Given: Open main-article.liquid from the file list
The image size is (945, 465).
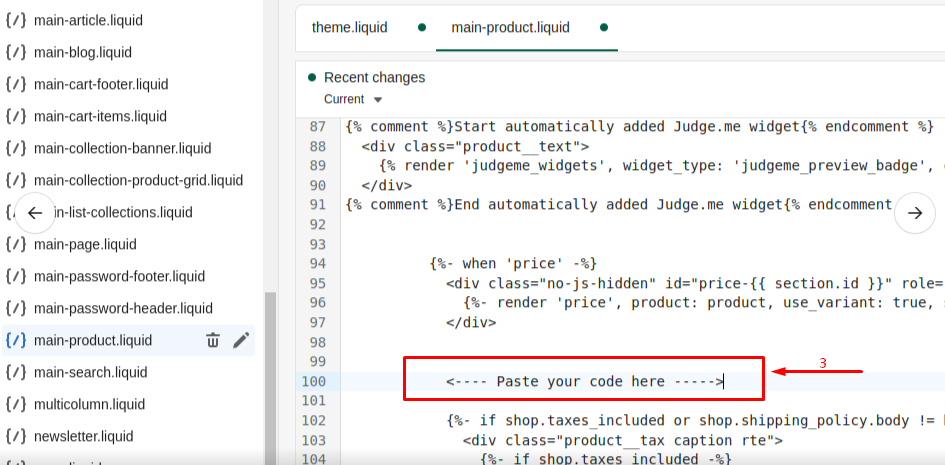Looking at the screenshot, I should [89, 20].
